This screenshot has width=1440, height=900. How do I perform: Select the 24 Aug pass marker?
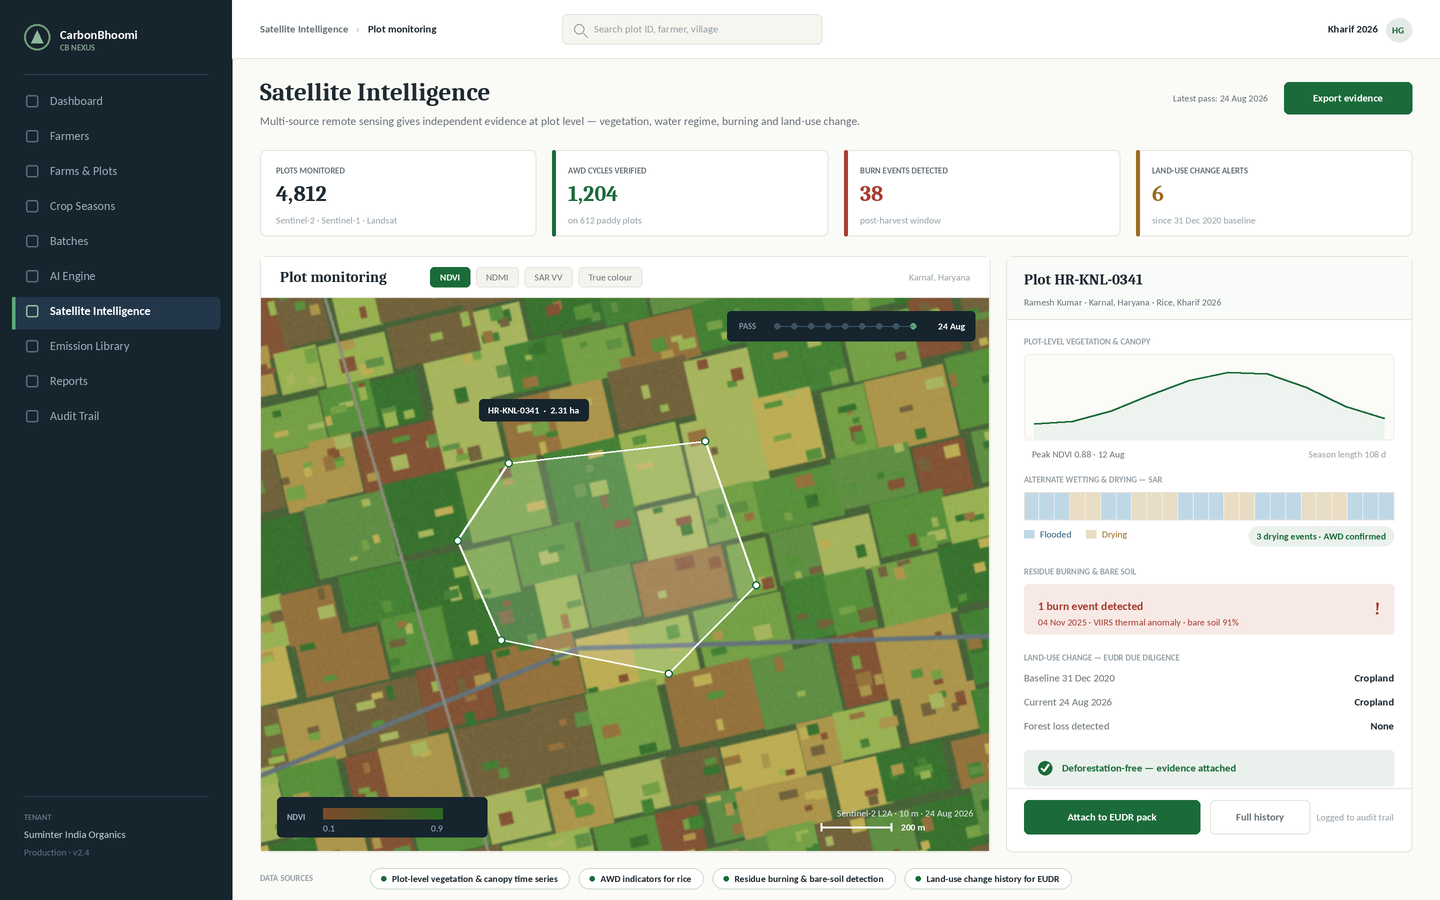[x=913, y=326]
